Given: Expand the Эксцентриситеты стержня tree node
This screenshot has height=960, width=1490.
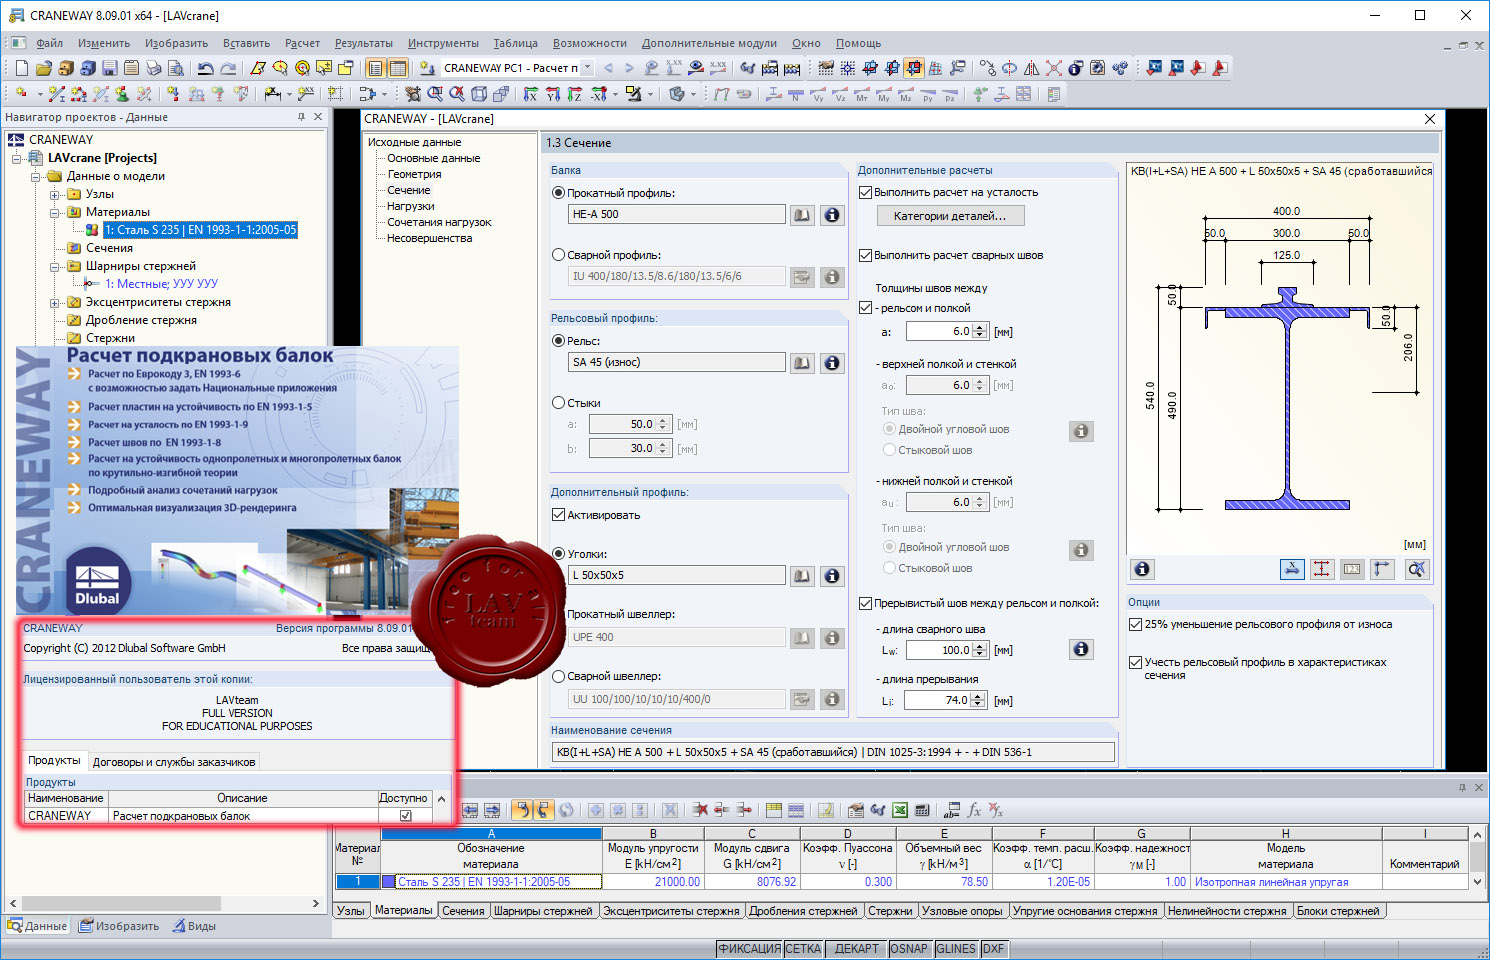Looking at the screenshot, I should (x=55, y=302).
